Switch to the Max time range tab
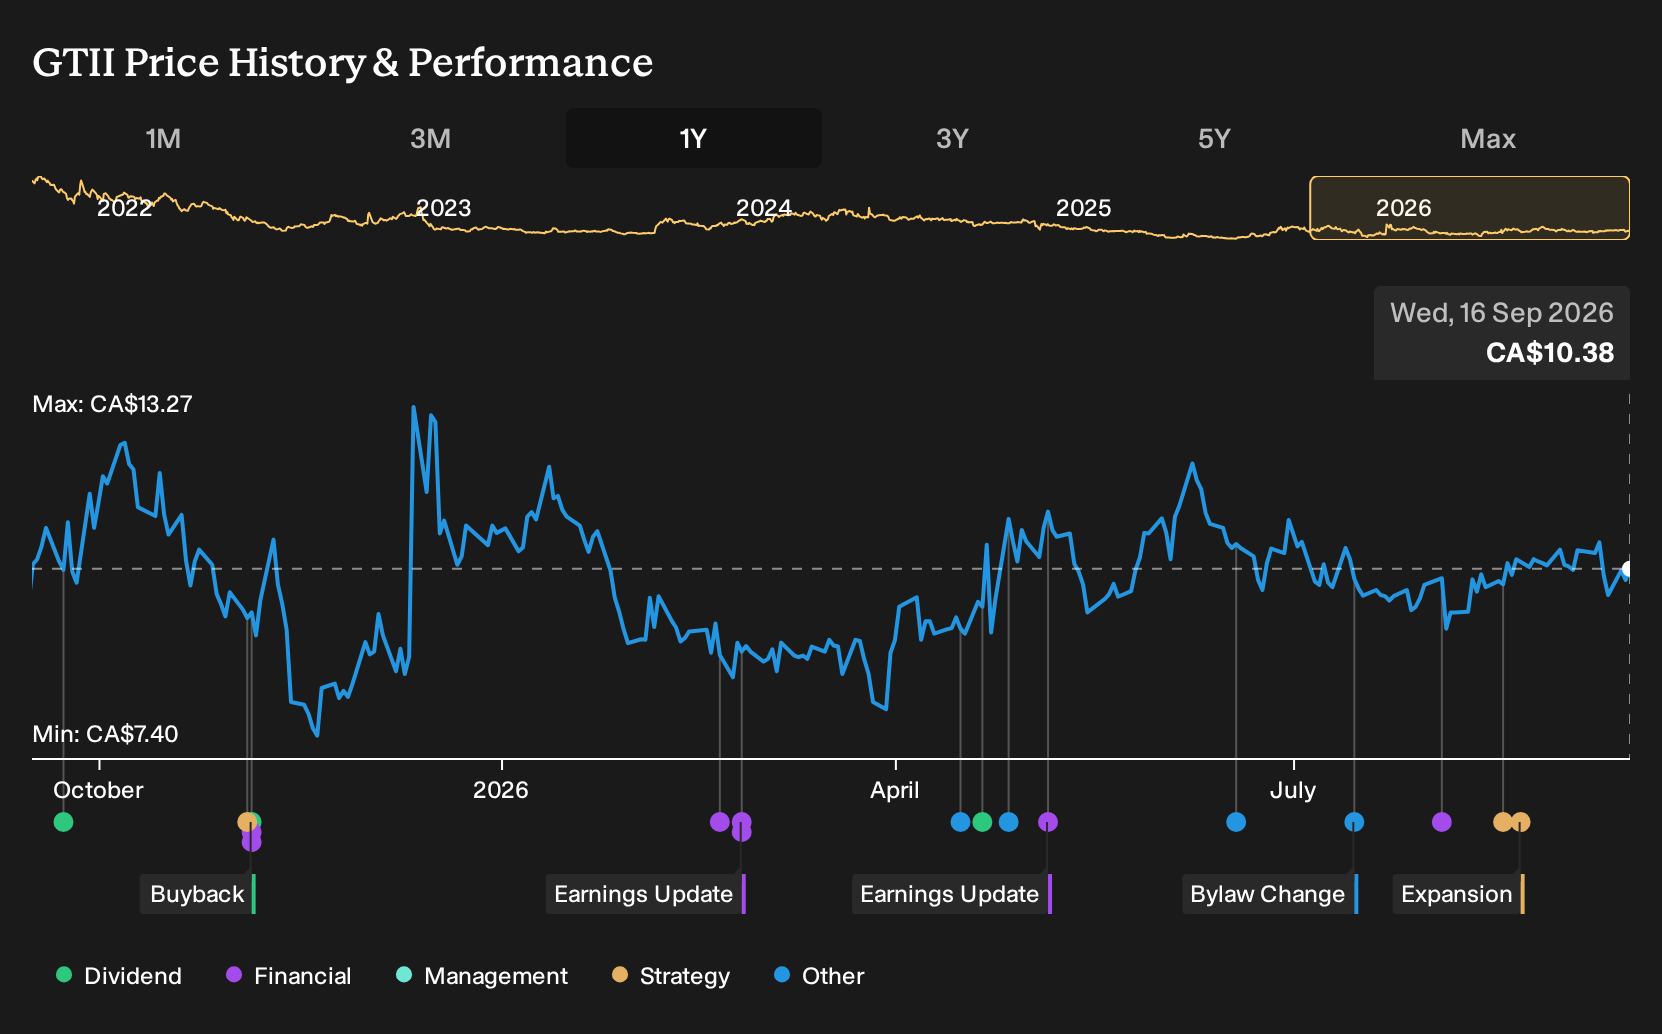The width and height of the screenshot is (1662, 1034). coord(1488,138)
